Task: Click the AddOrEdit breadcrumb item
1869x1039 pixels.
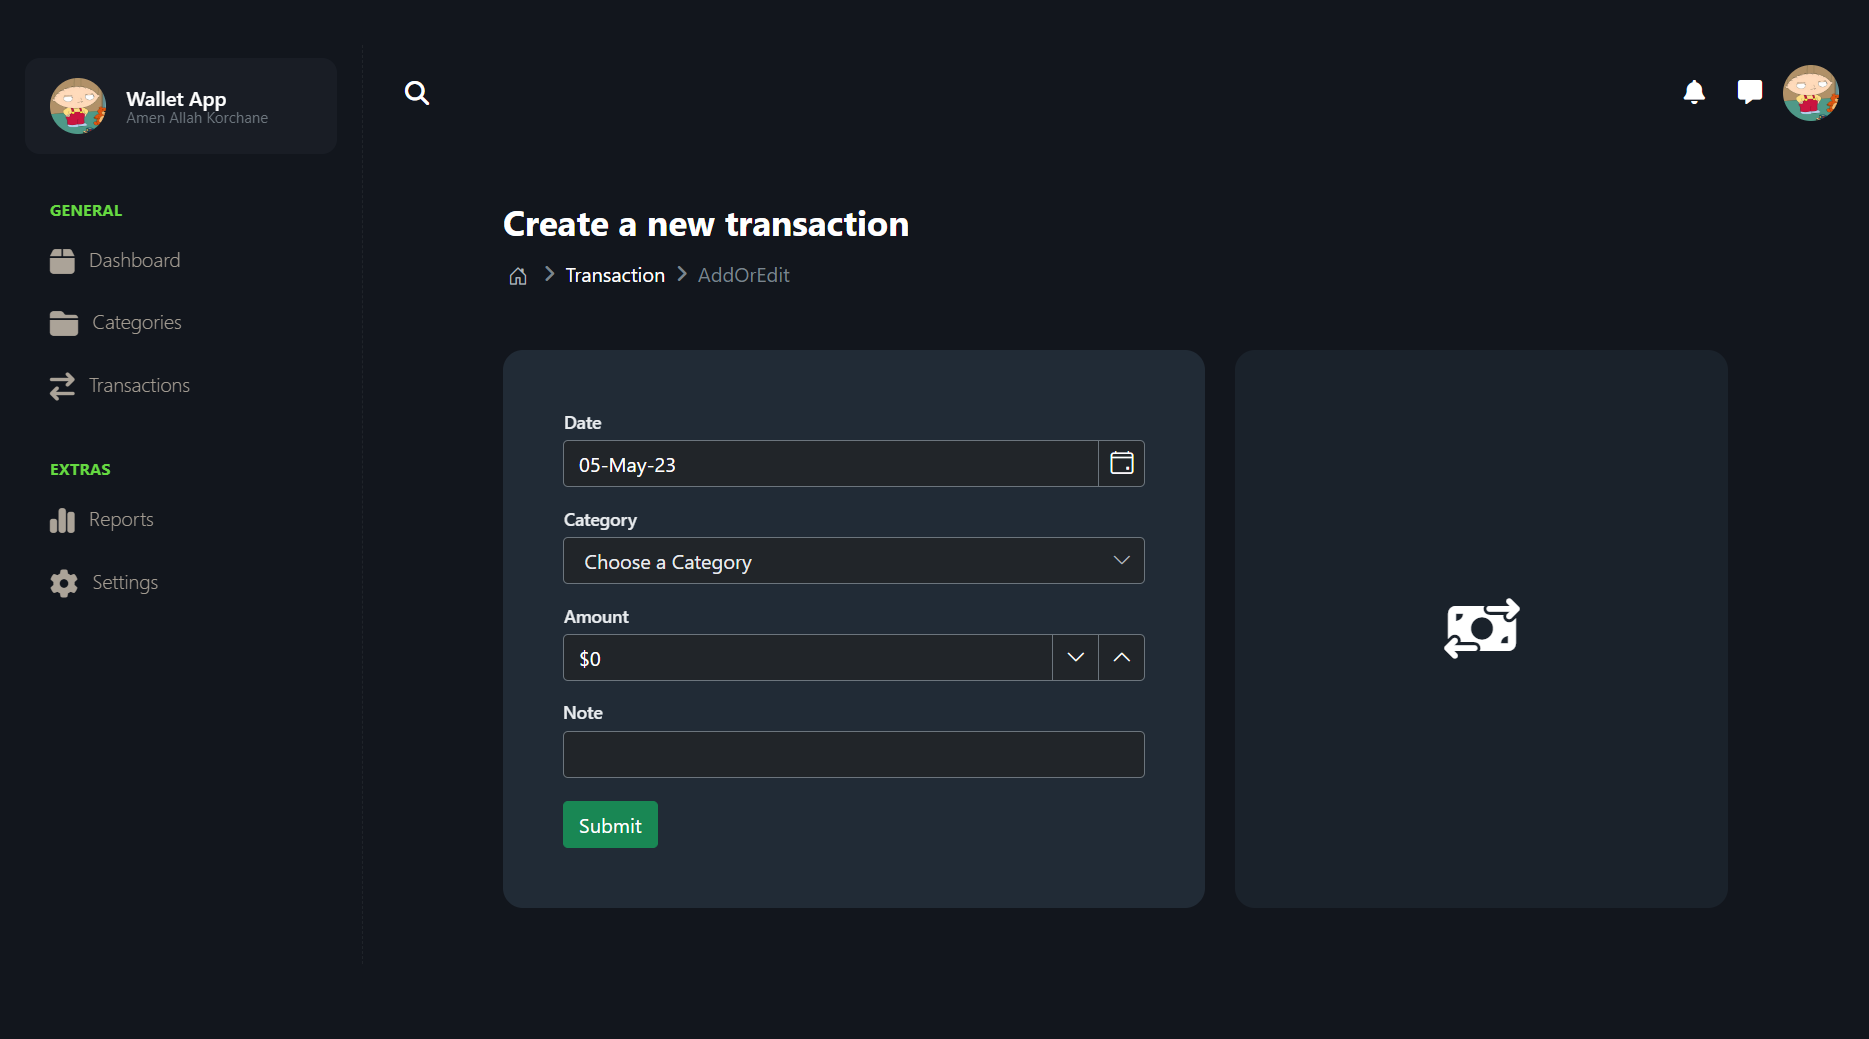Action: [x=743, y=274]
